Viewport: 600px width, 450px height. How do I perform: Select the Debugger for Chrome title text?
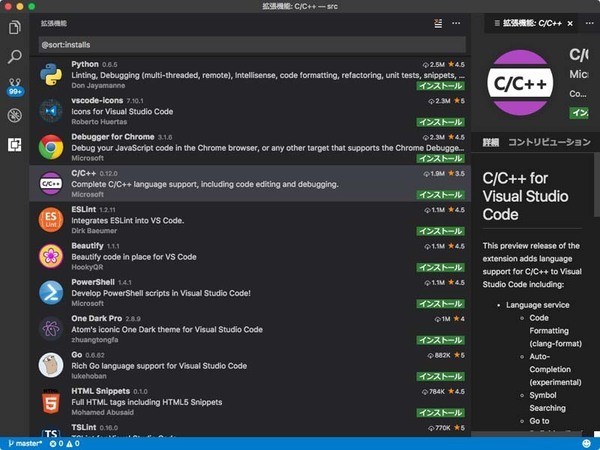[x=113, y=137]
